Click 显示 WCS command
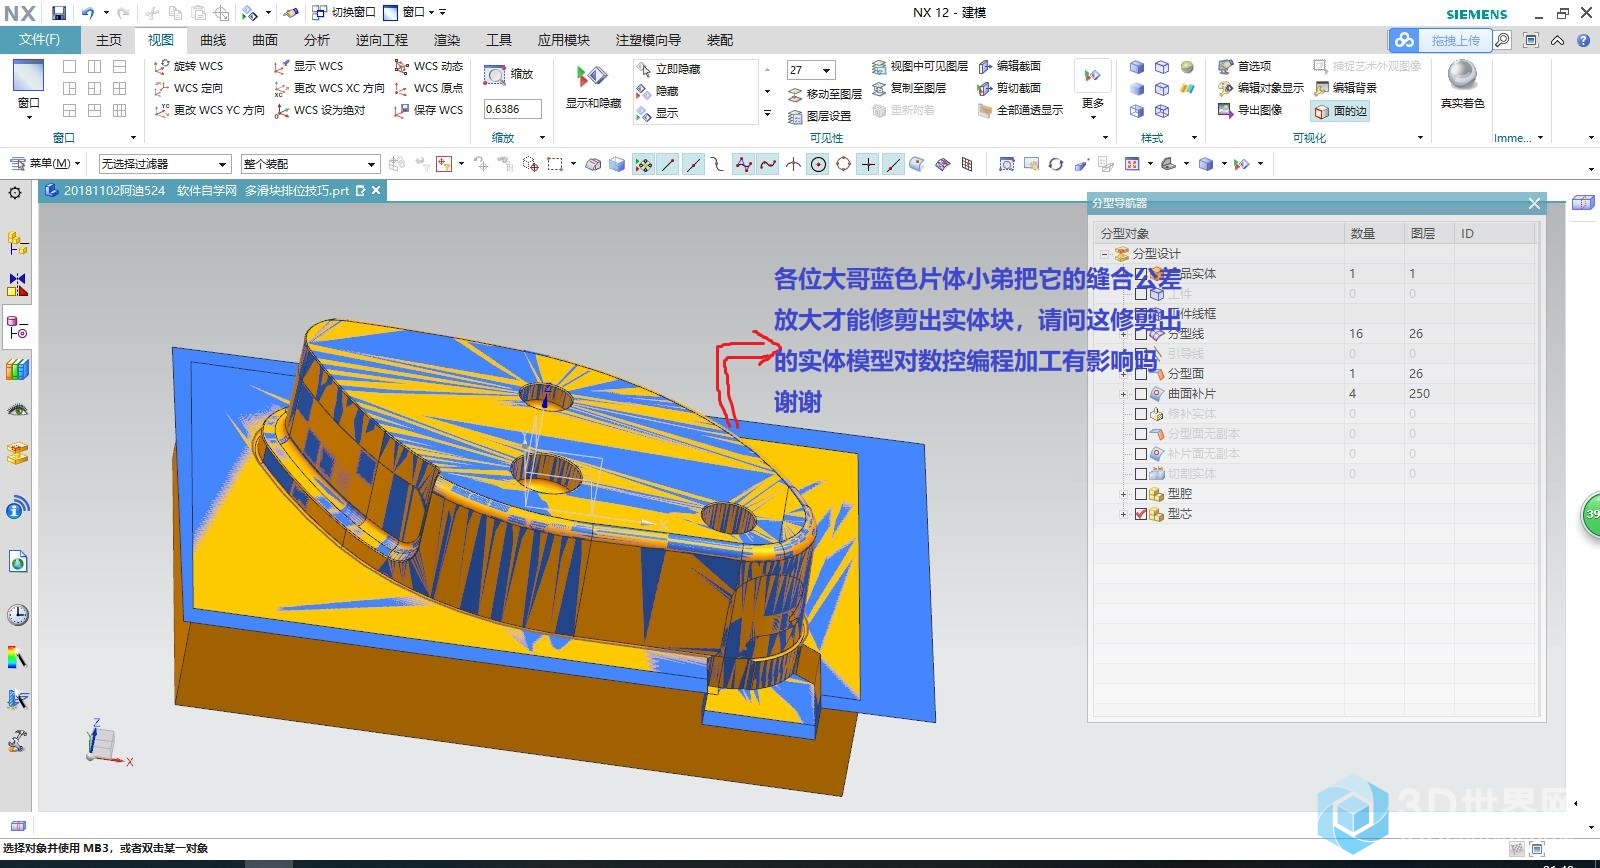The width and height of the screenshot is (1600, 868). pos(309,66)
